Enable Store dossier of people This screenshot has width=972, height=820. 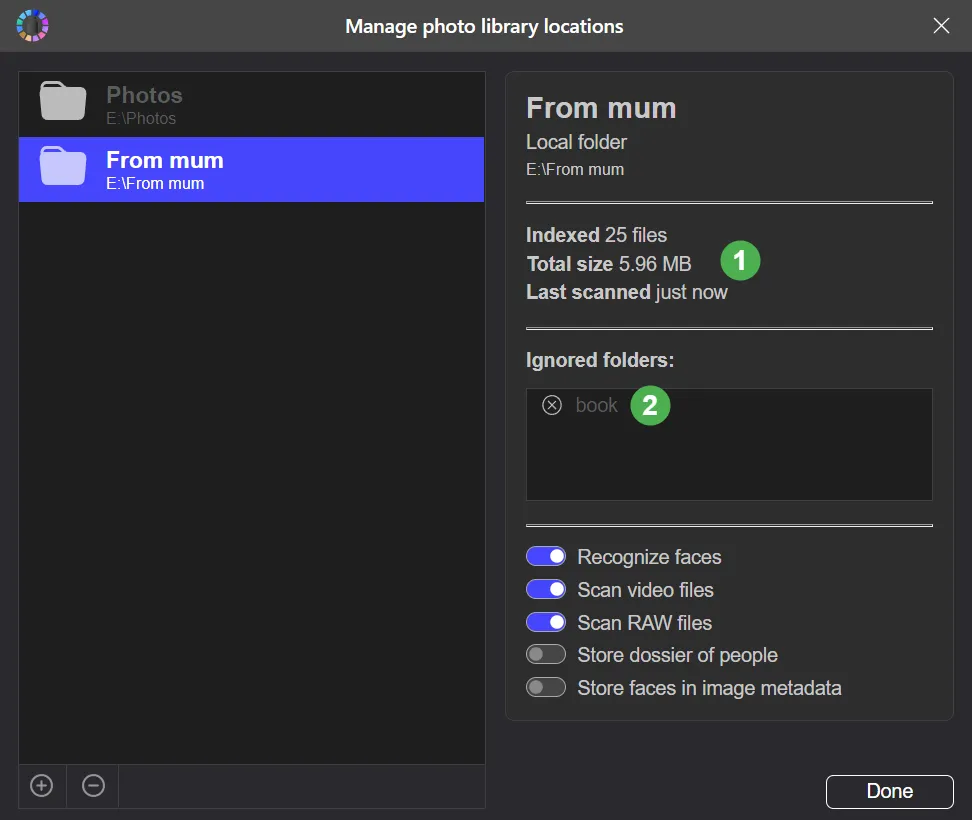point(546,654)
